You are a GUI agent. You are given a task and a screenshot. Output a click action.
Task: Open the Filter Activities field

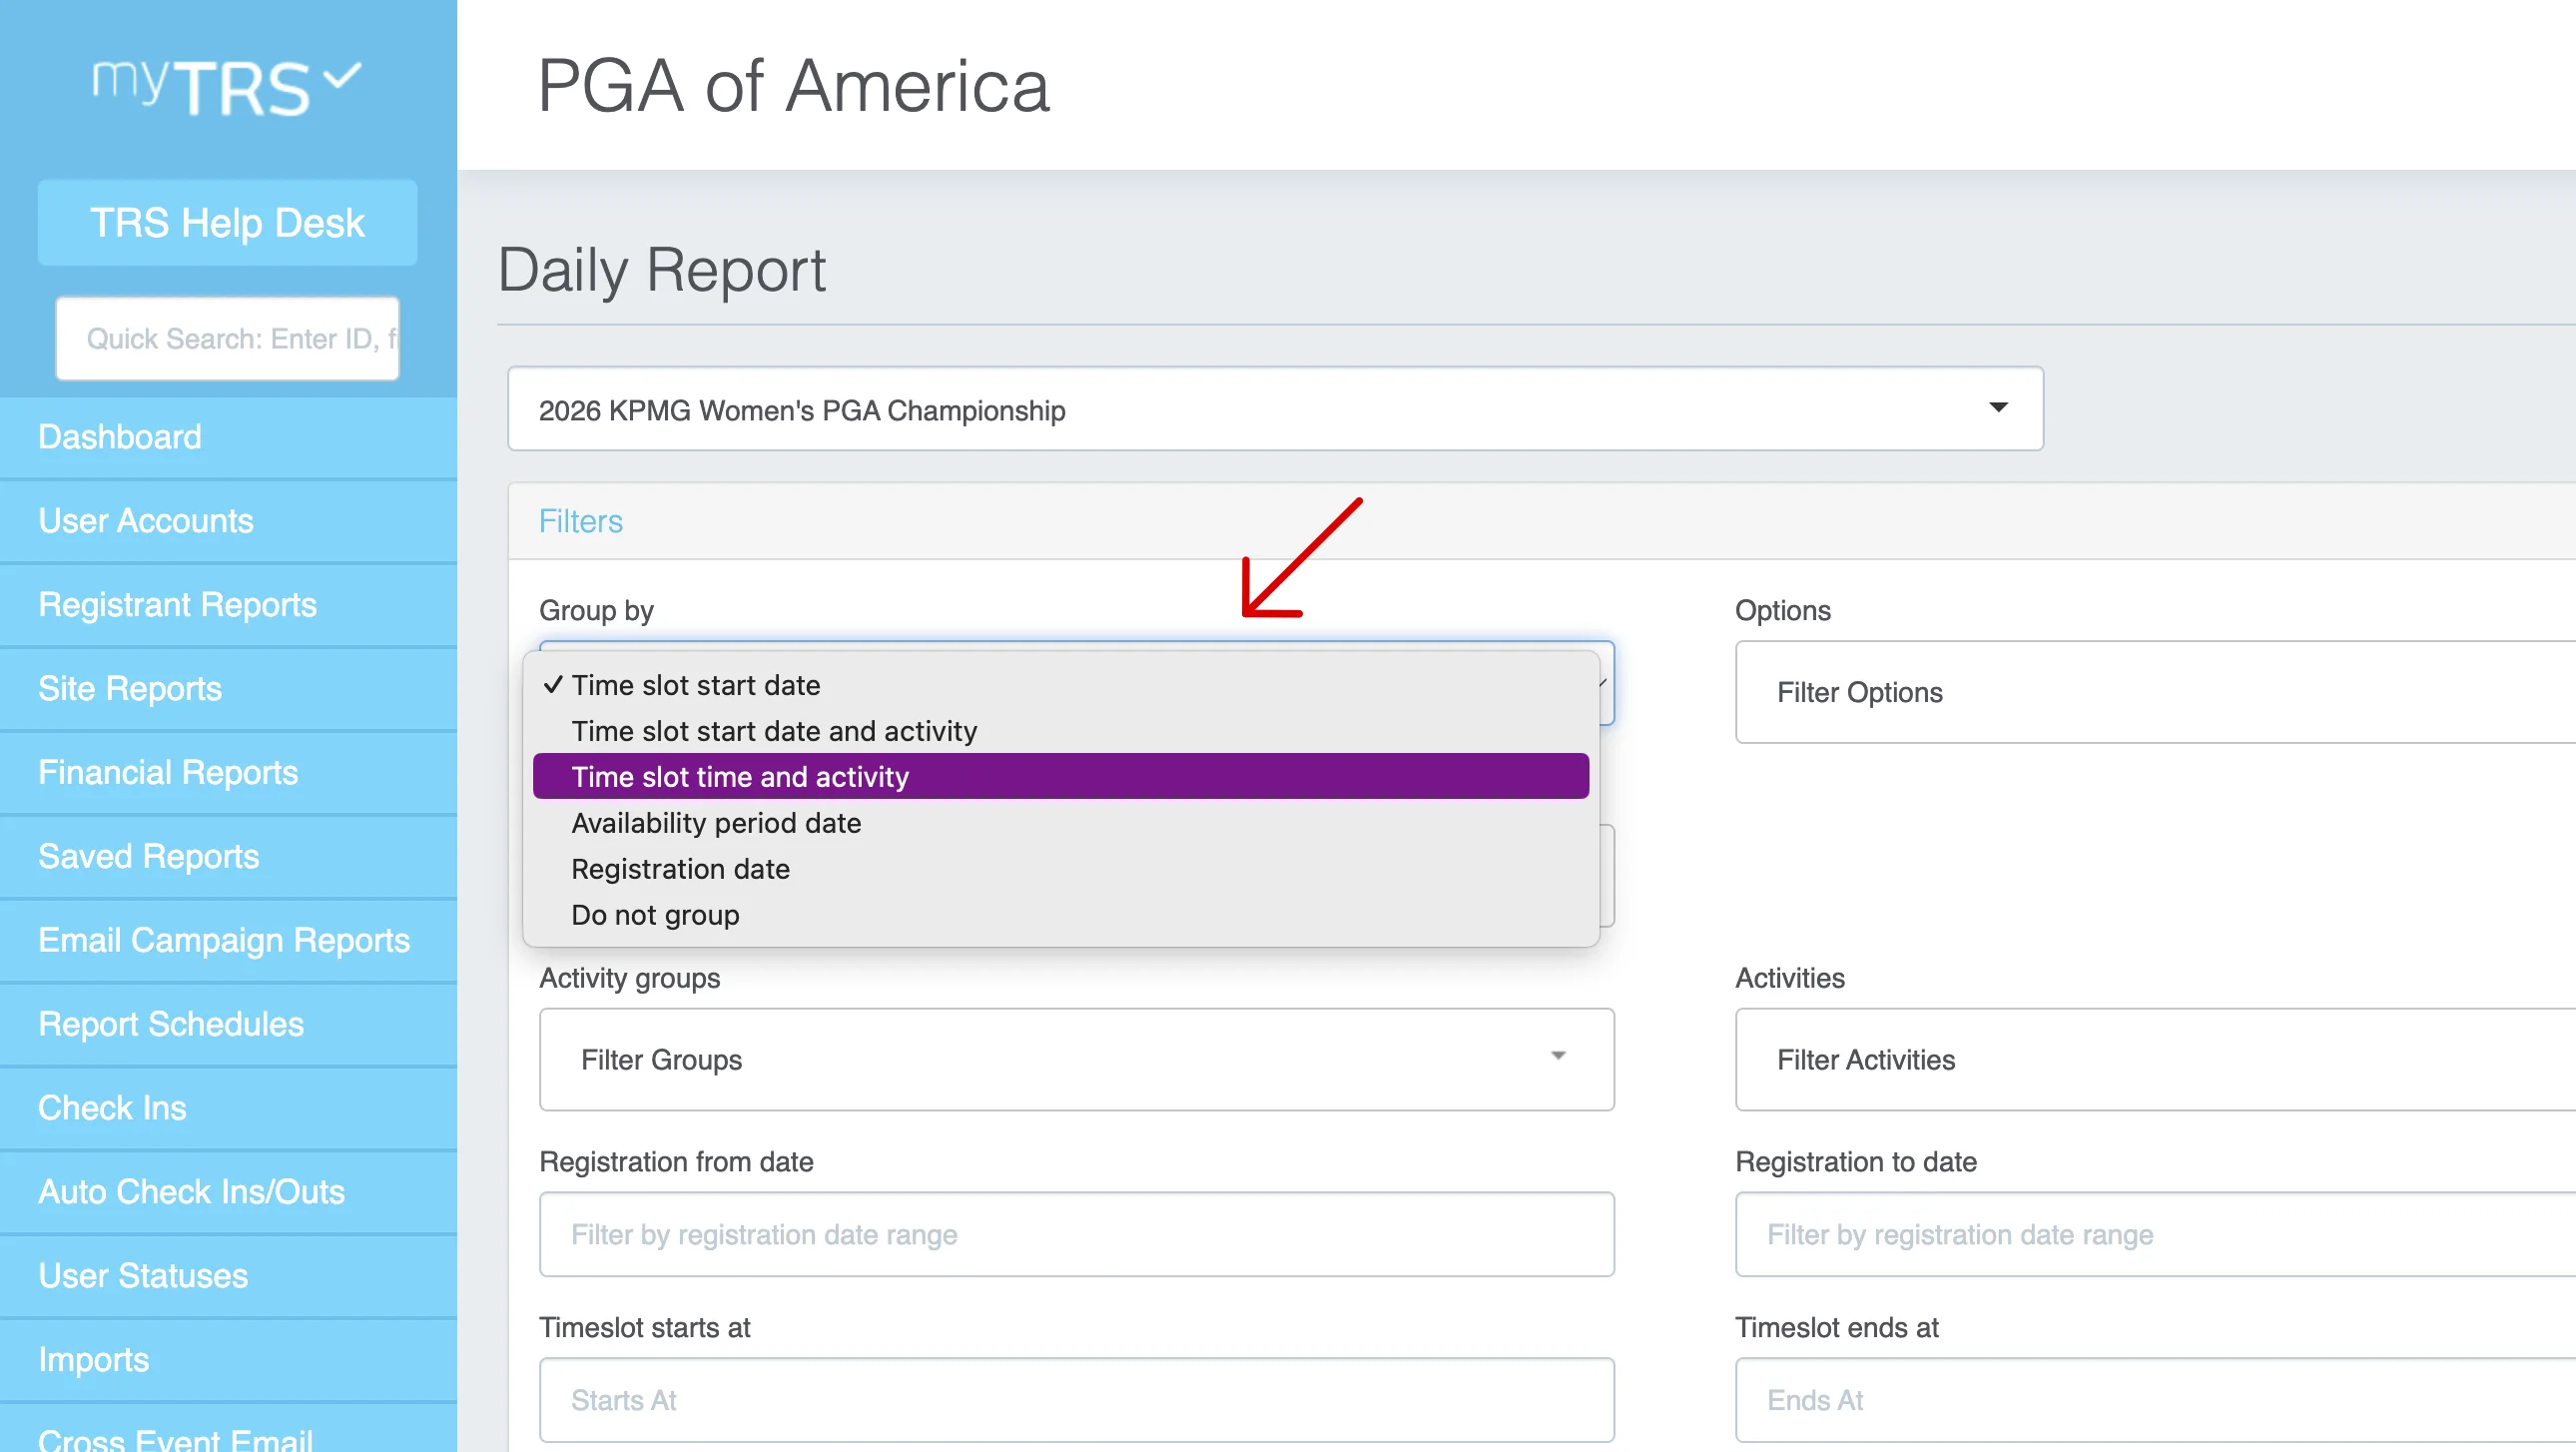(2156, 1059)
